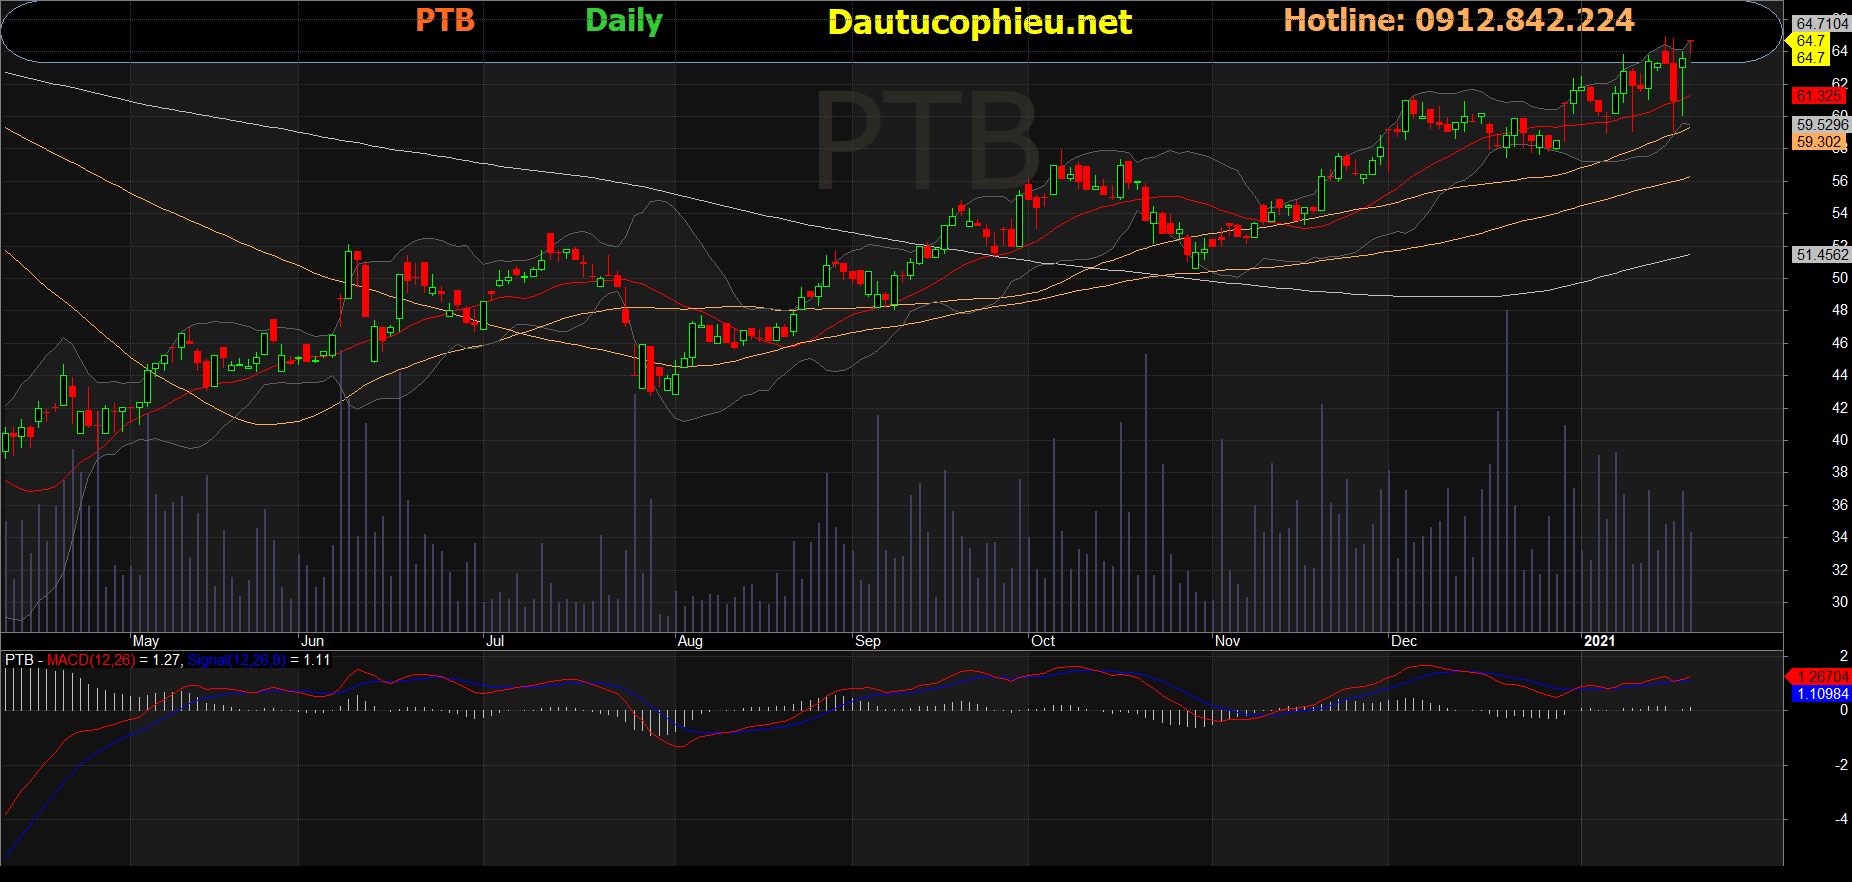
Task: Click the Dec label on time axis
Action: point(1404,641)
